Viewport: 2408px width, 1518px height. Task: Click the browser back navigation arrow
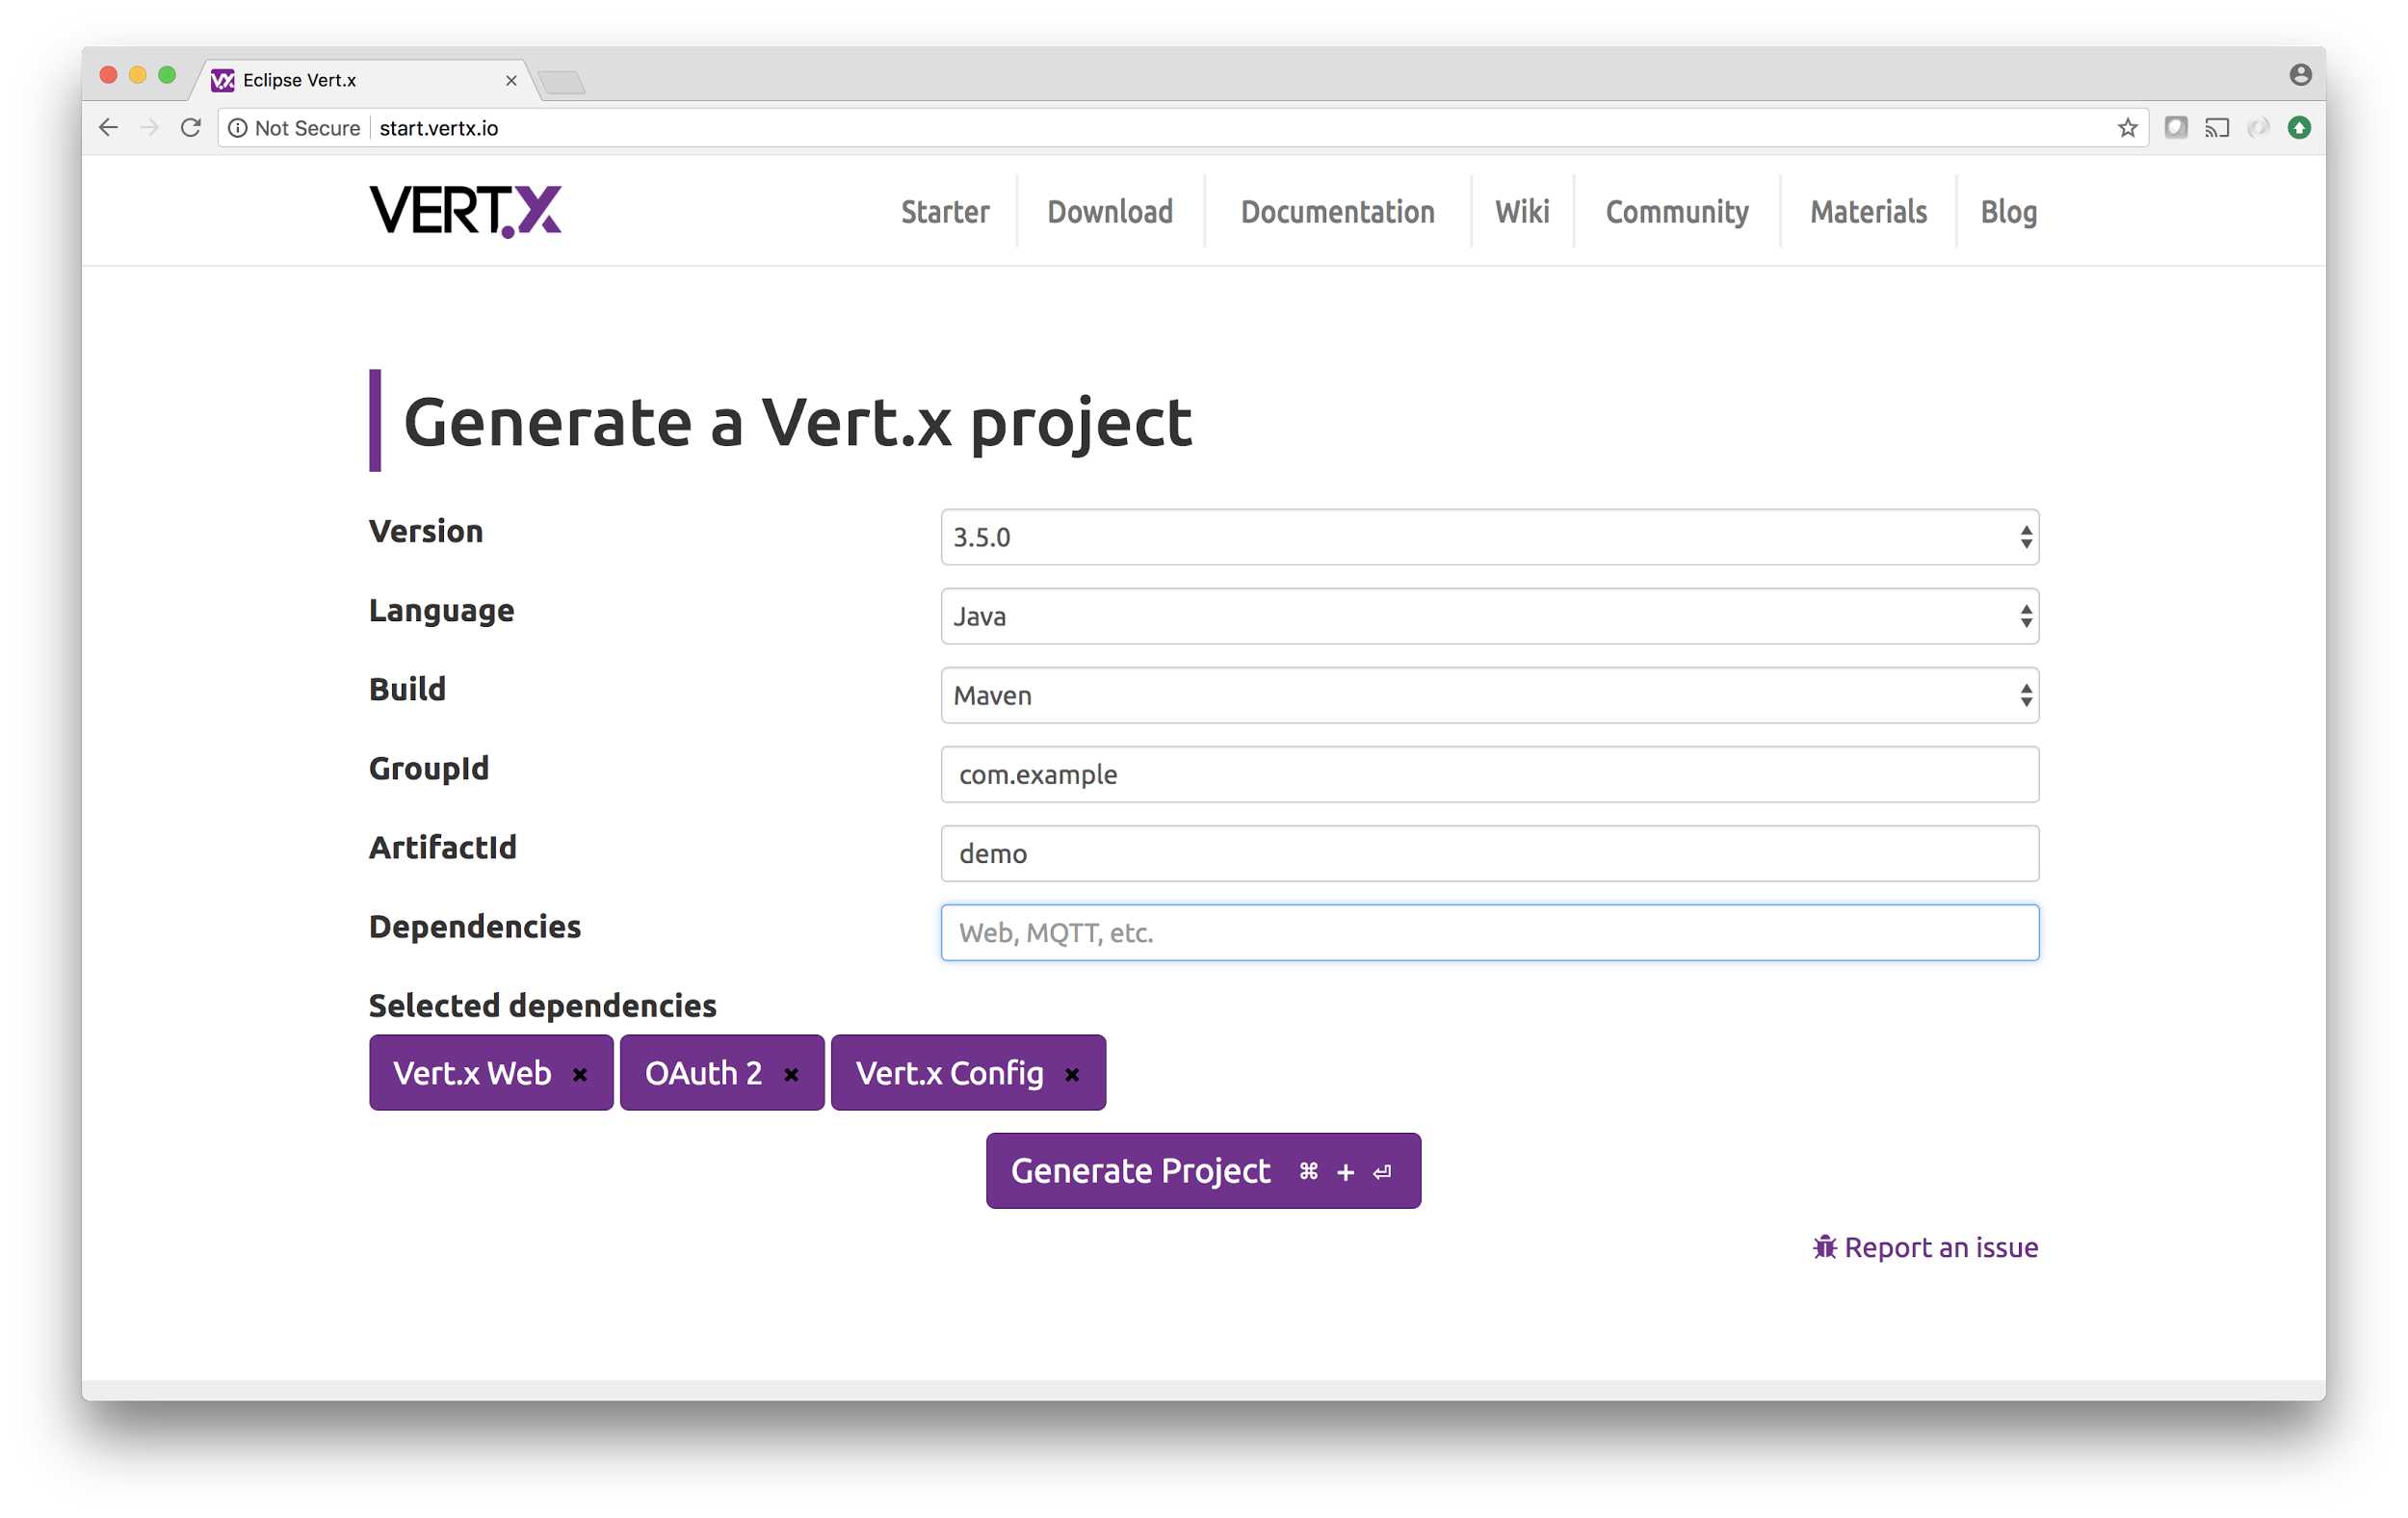(x=105, y=128)
